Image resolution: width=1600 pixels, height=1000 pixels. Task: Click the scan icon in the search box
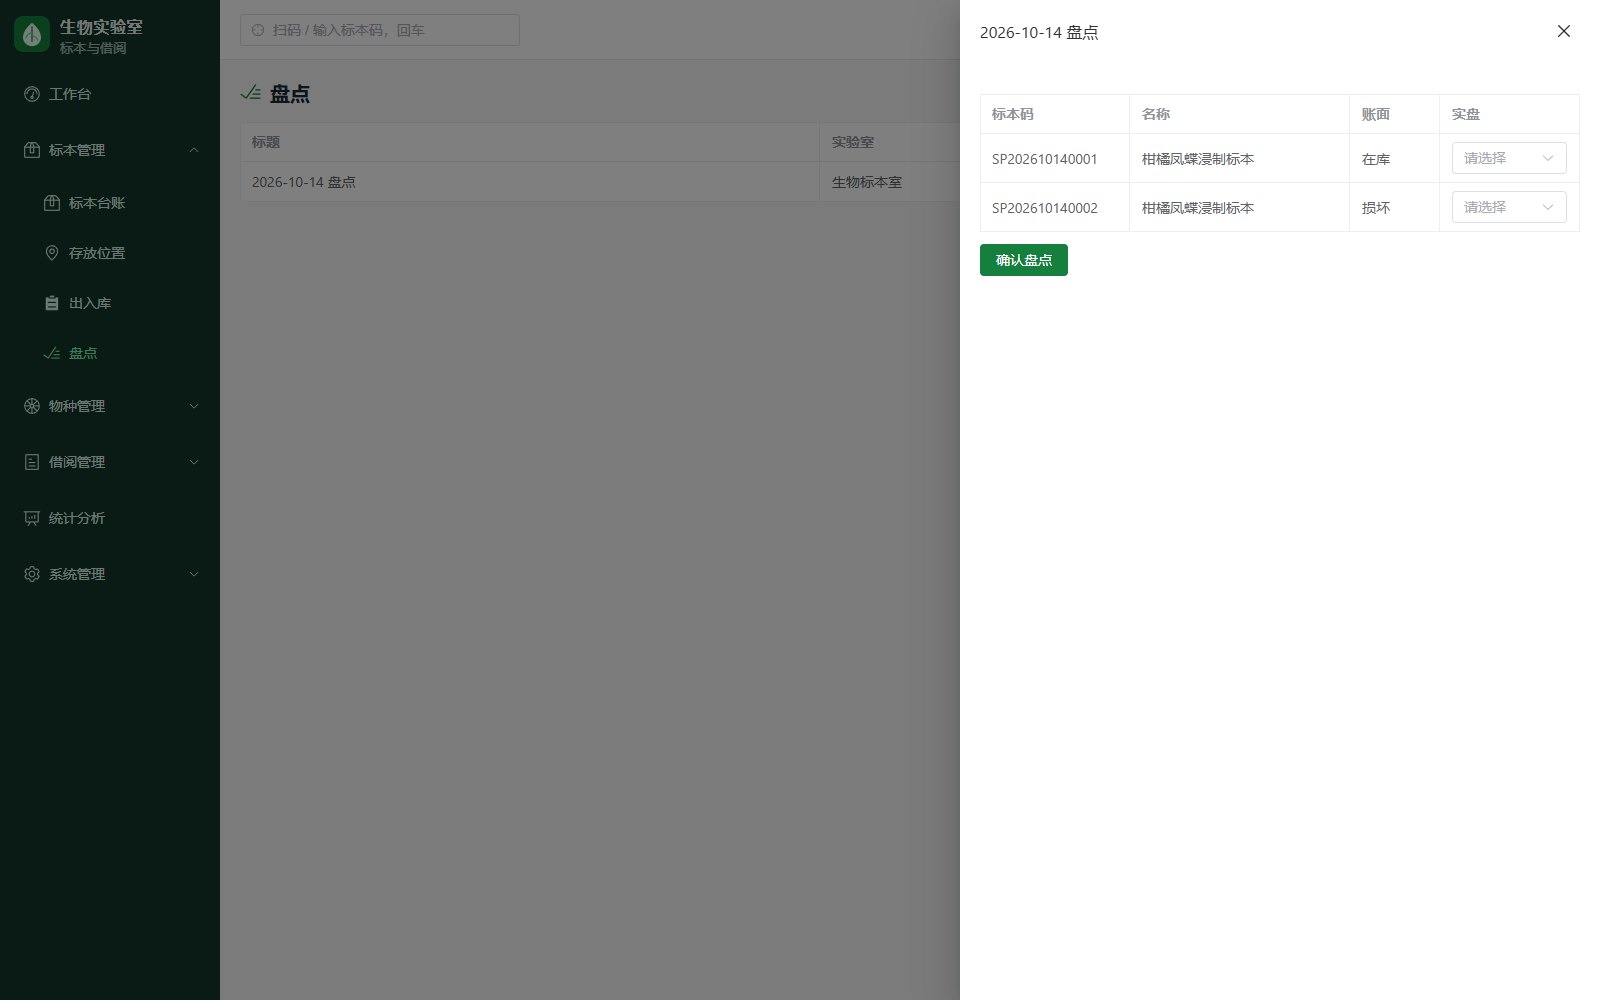click(x=258, y=30)
